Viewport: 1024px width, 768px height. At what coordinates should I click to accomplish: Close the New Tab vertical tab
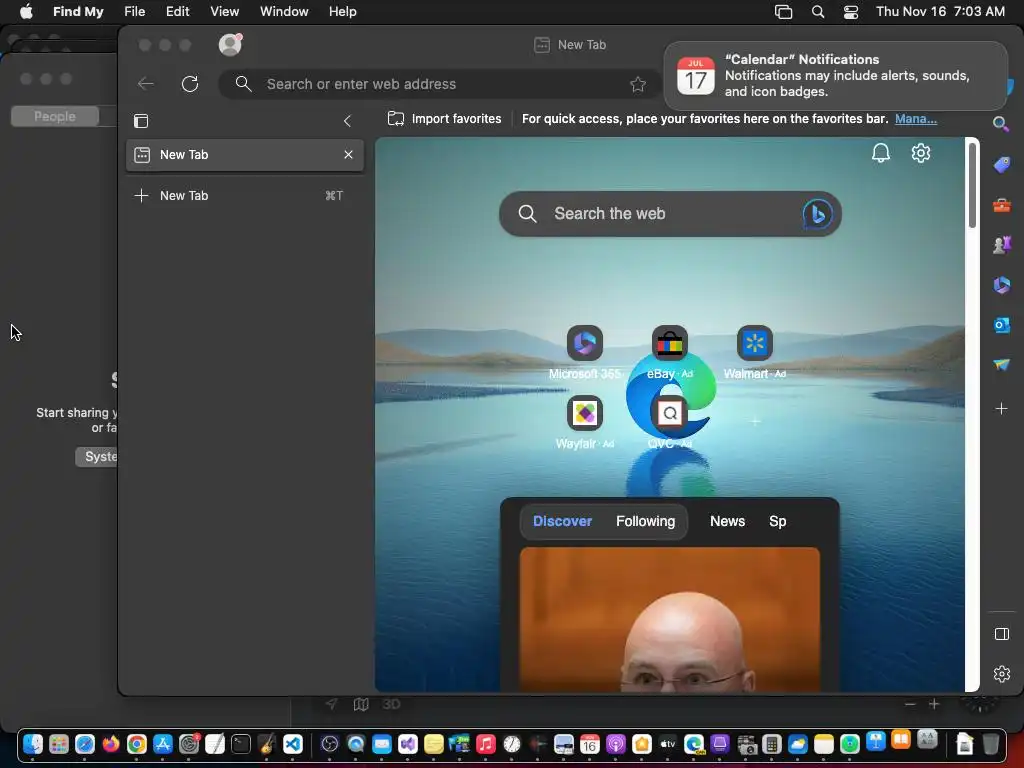[348, 155]
